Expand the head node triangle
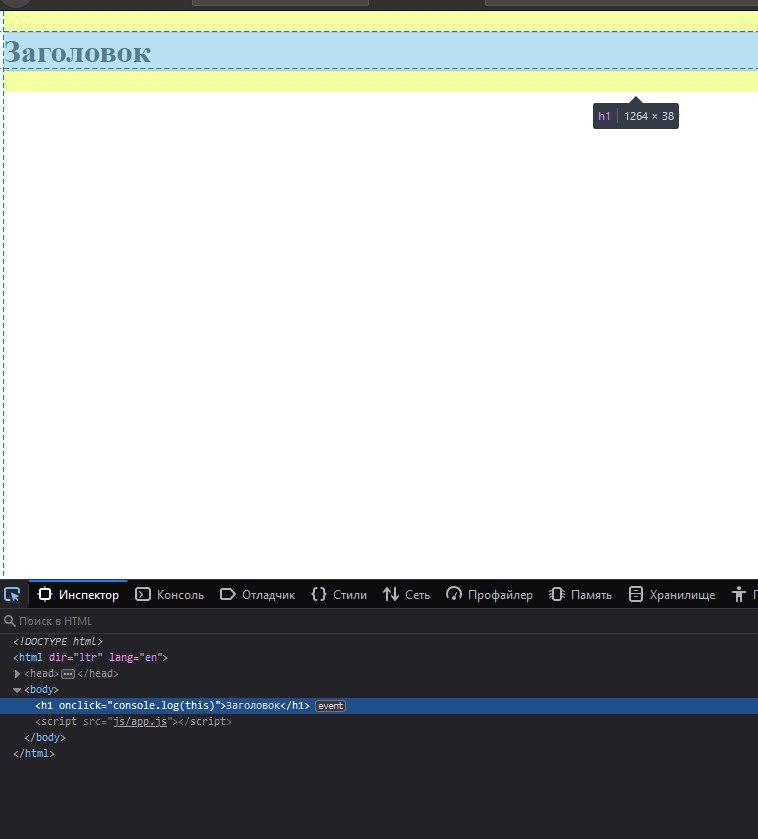758x839 pixels. 17,674
